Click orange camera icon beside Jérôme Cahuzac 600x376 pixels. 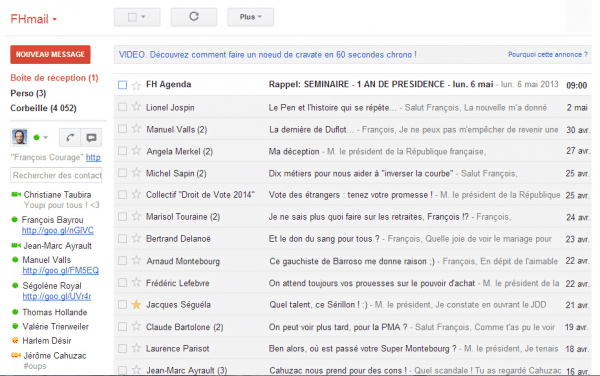click(16, 355)
